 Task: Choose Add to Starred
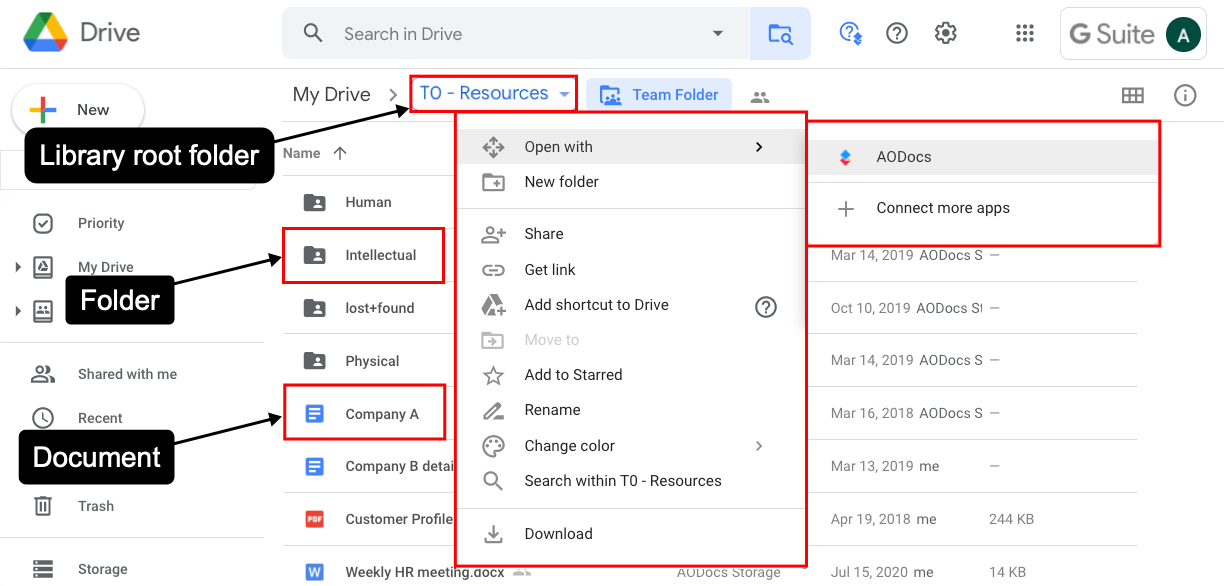(631, 375)
